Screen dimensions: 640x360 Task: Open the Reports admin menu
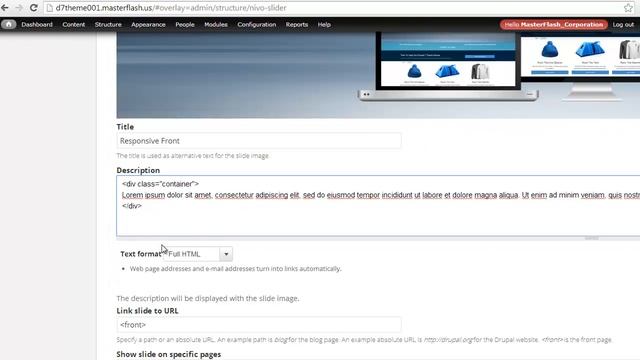(297, 24)
